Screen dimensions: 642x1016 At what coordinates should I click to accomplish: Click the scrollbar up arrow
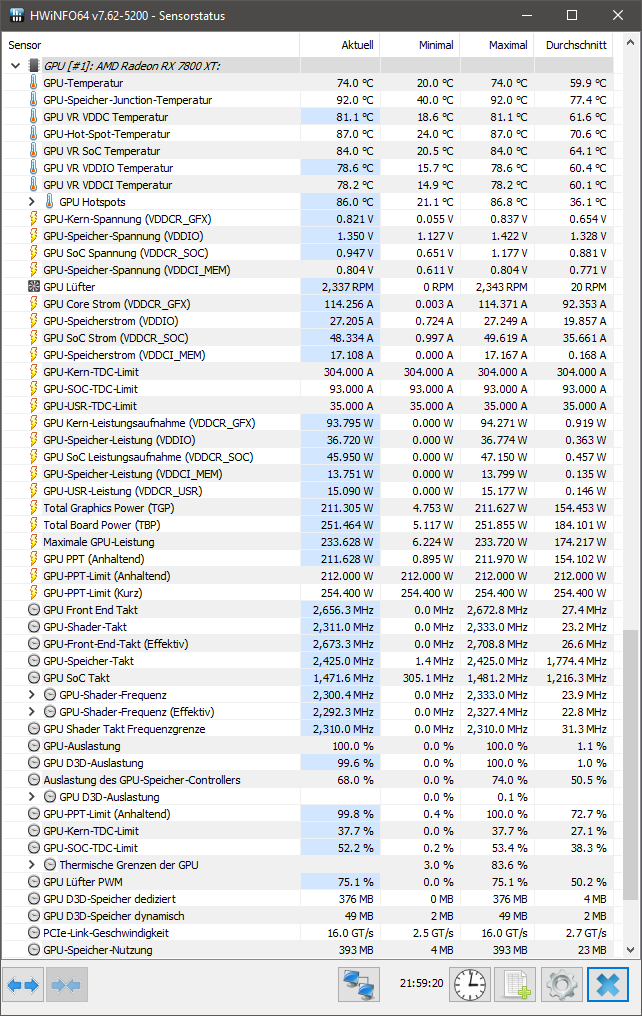click(630, 43)
